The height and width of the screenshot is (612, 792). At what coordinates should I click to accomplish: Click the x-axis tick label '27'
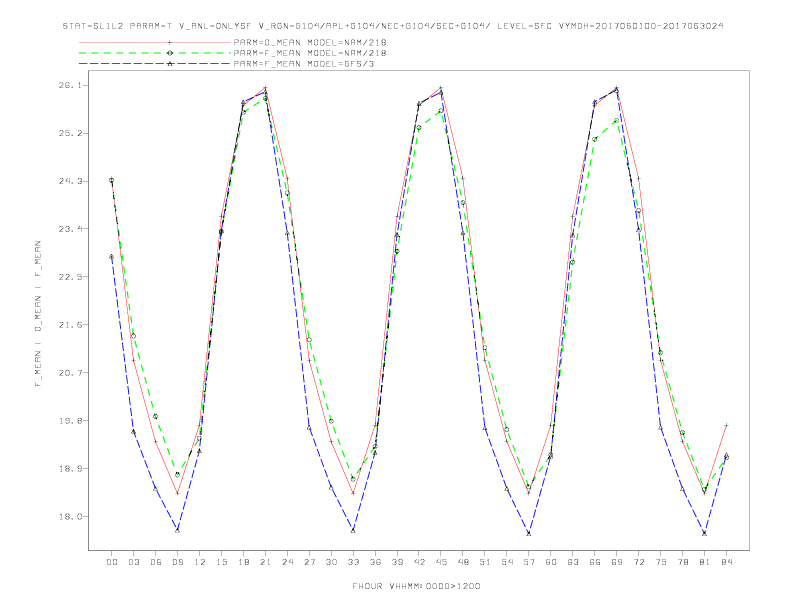(x=309, y=562)
